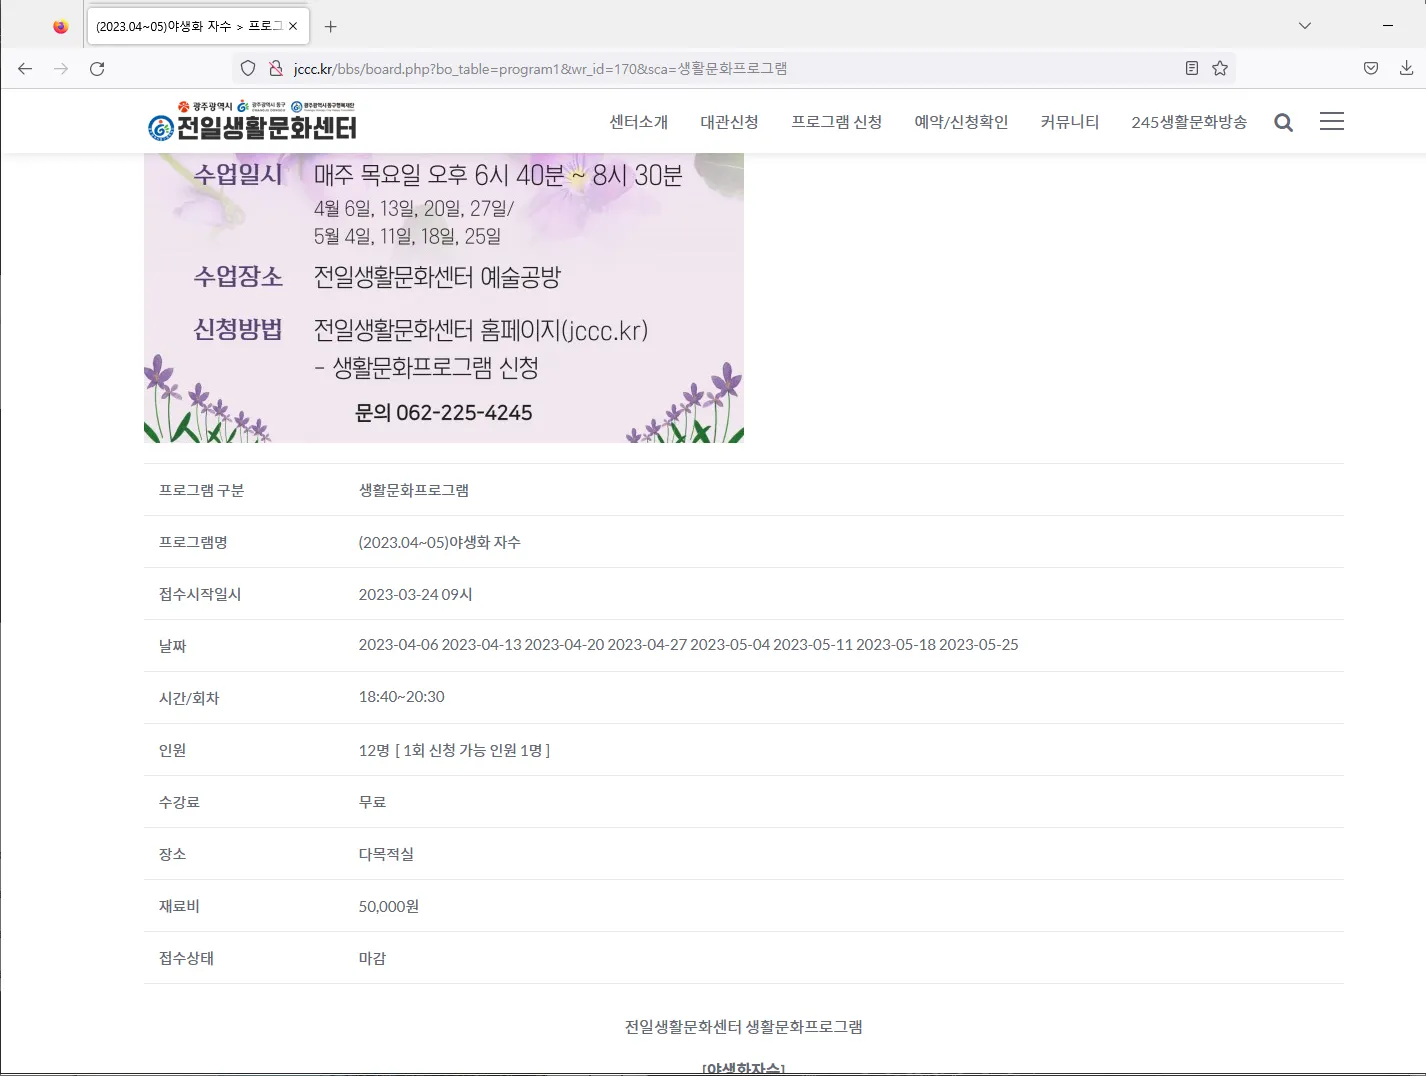The image size is (1426, 1076).
Task: Click the 접수시작일시 value 2023-03-24 09시
Action: tap(416, 594)
